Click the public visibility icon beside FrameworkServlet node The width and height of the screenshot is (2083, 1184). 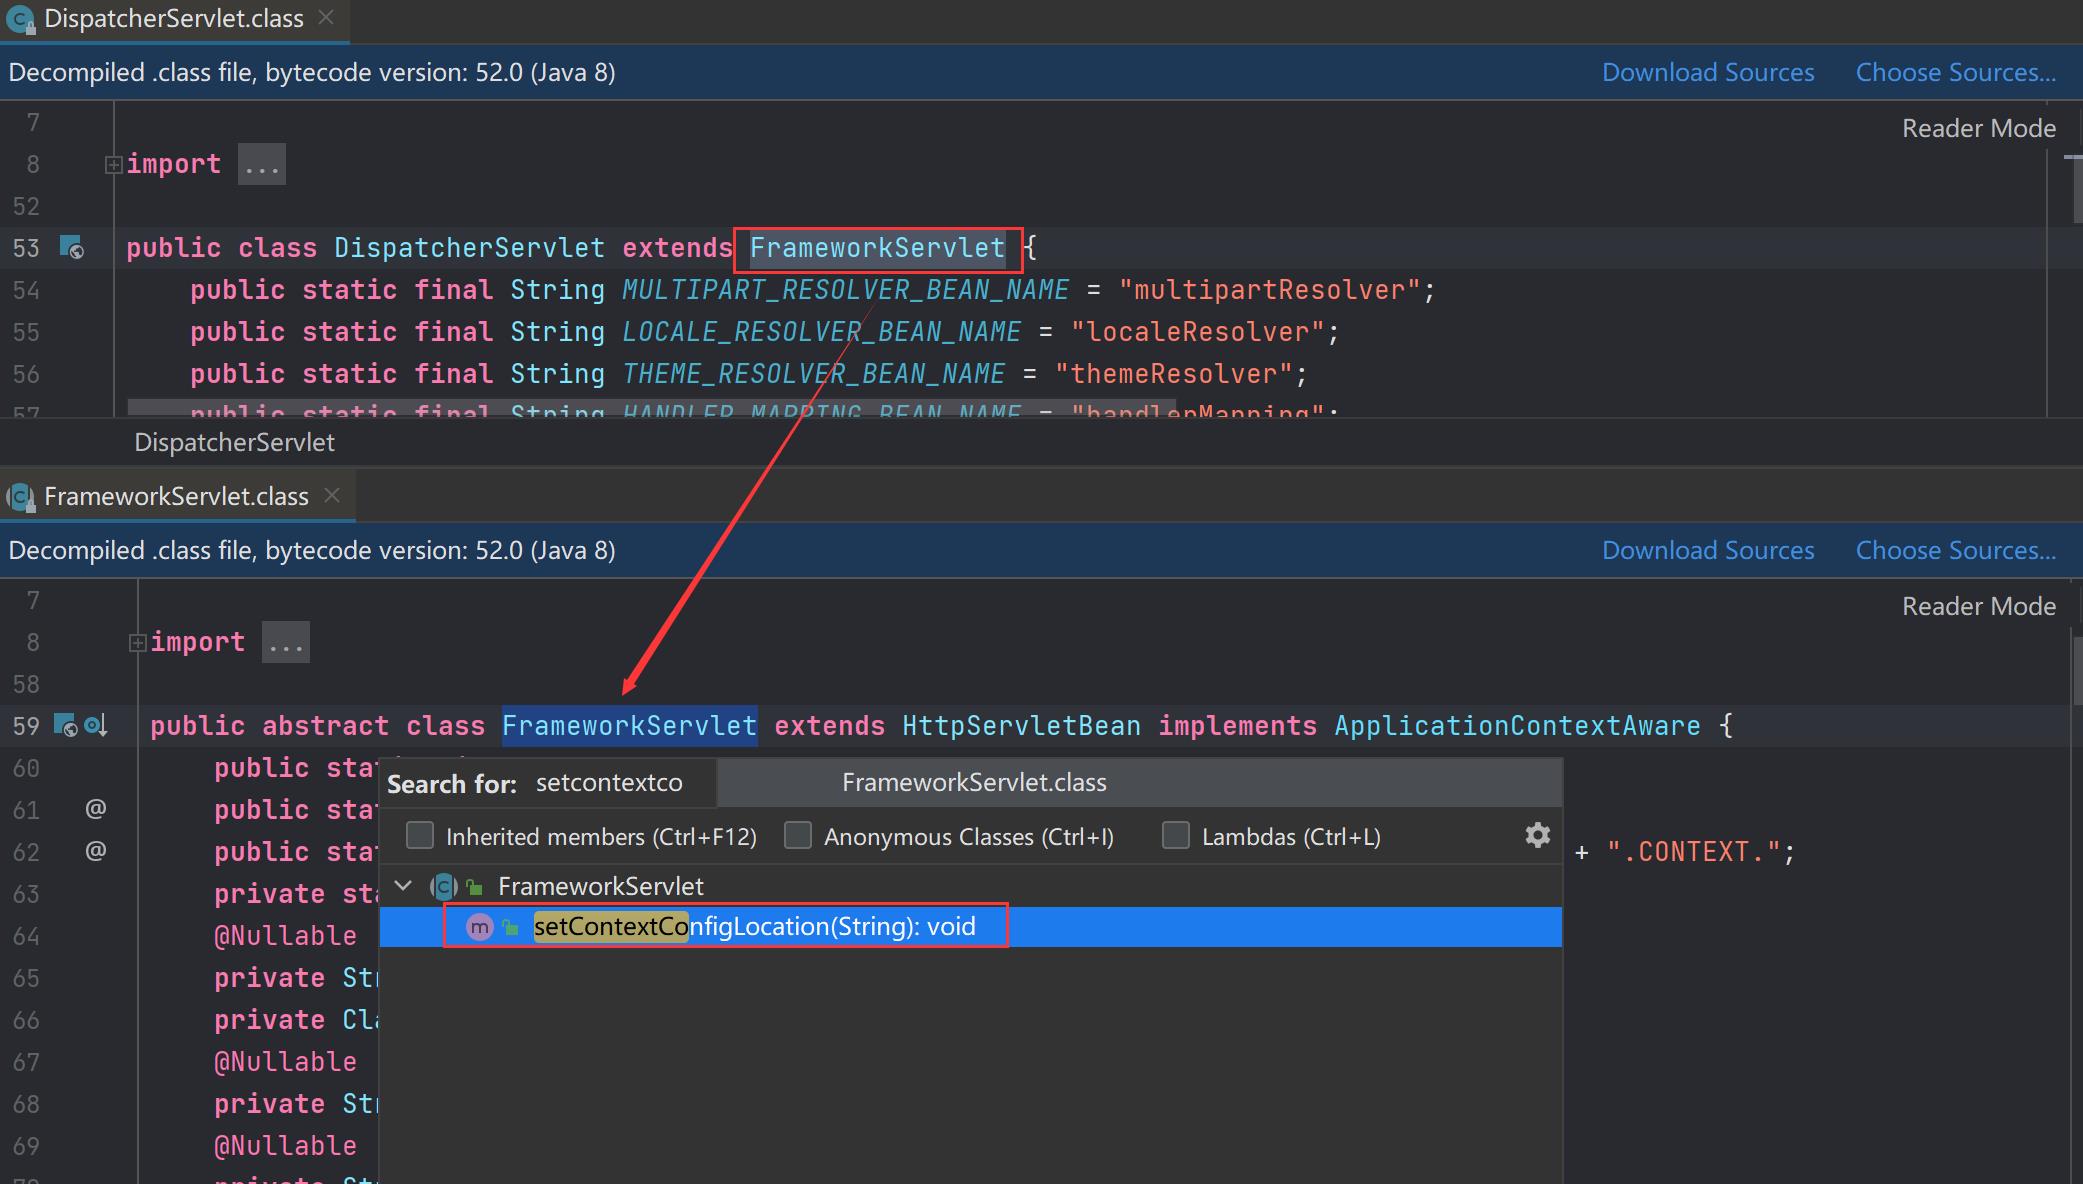(475, 887)
